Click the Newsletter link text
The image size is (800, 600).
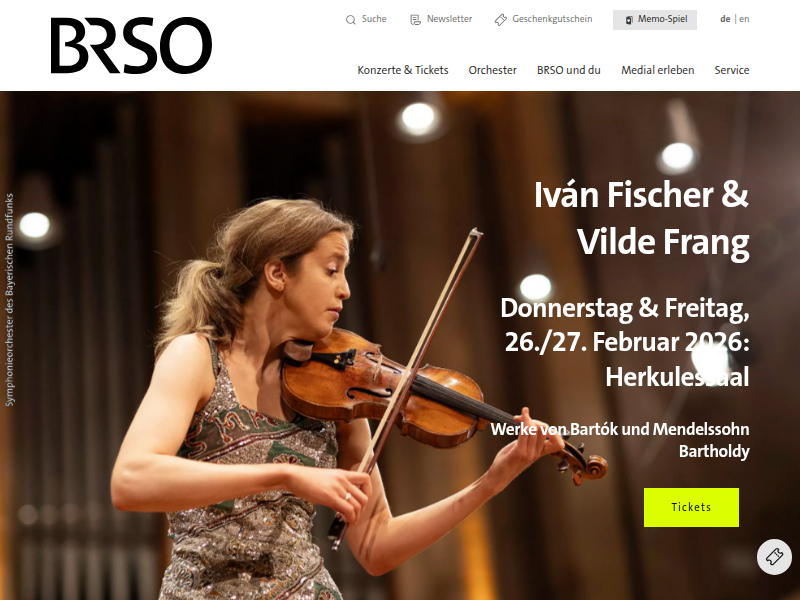[x=449, y=19]
